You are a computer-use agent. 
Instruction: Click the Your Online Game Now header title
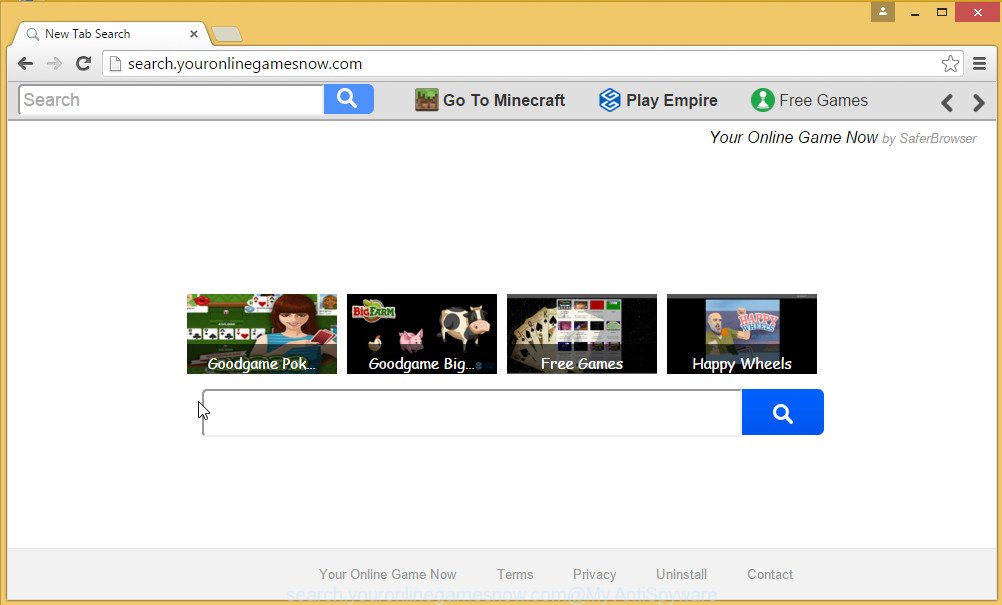794,137
